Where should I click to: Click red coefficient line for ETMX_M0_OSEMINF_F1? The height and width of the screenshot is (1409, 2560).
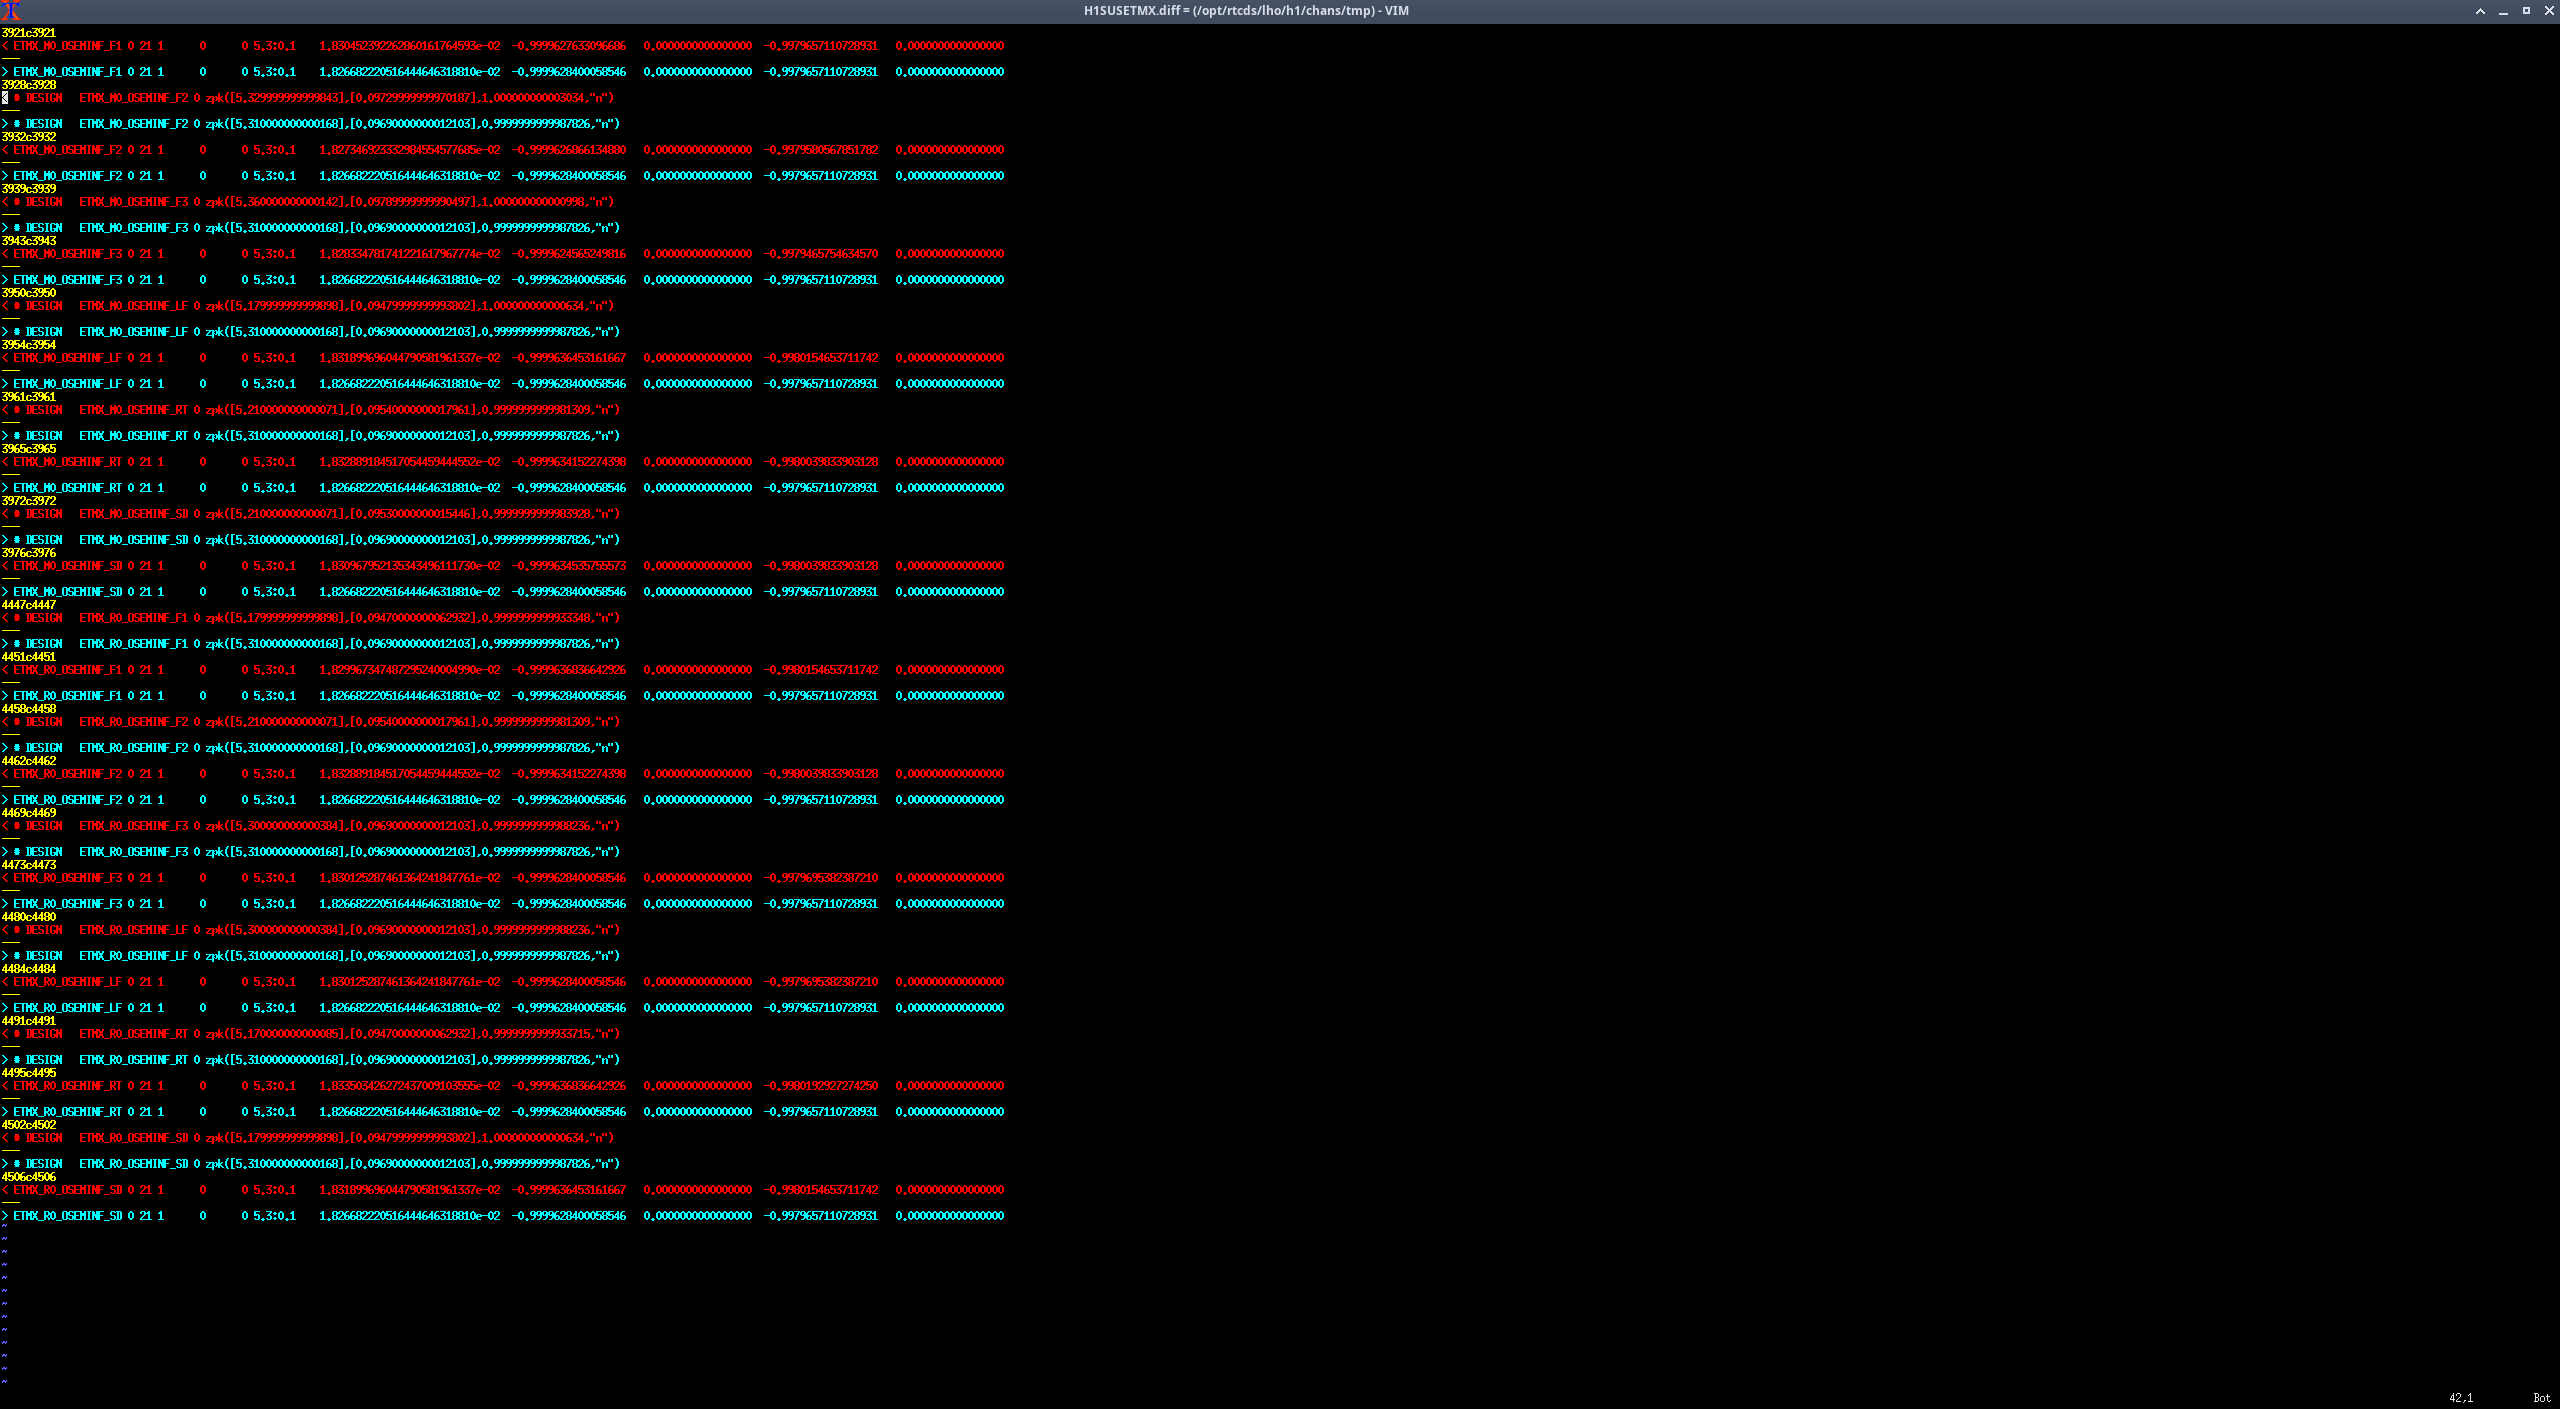pyautogui.click(x=503, y=46)
